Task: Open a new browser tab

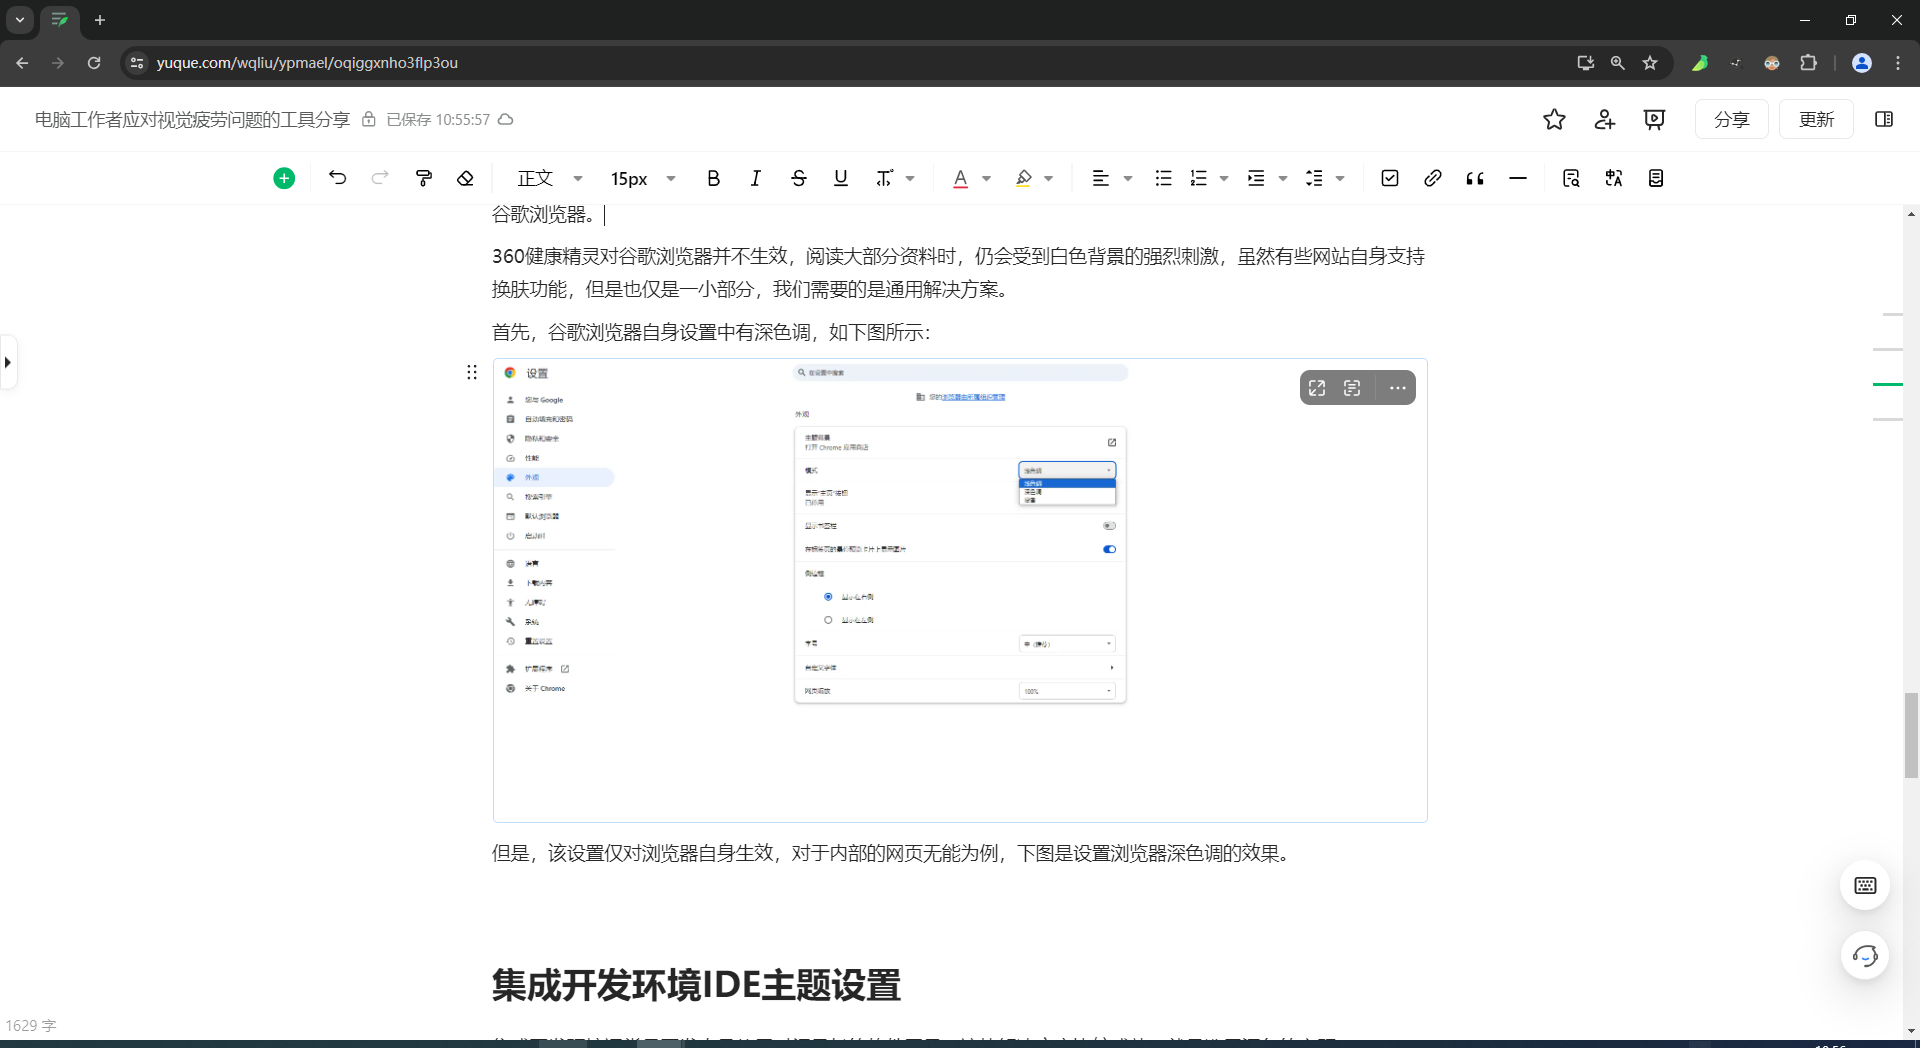Action: tap(100, 20)
